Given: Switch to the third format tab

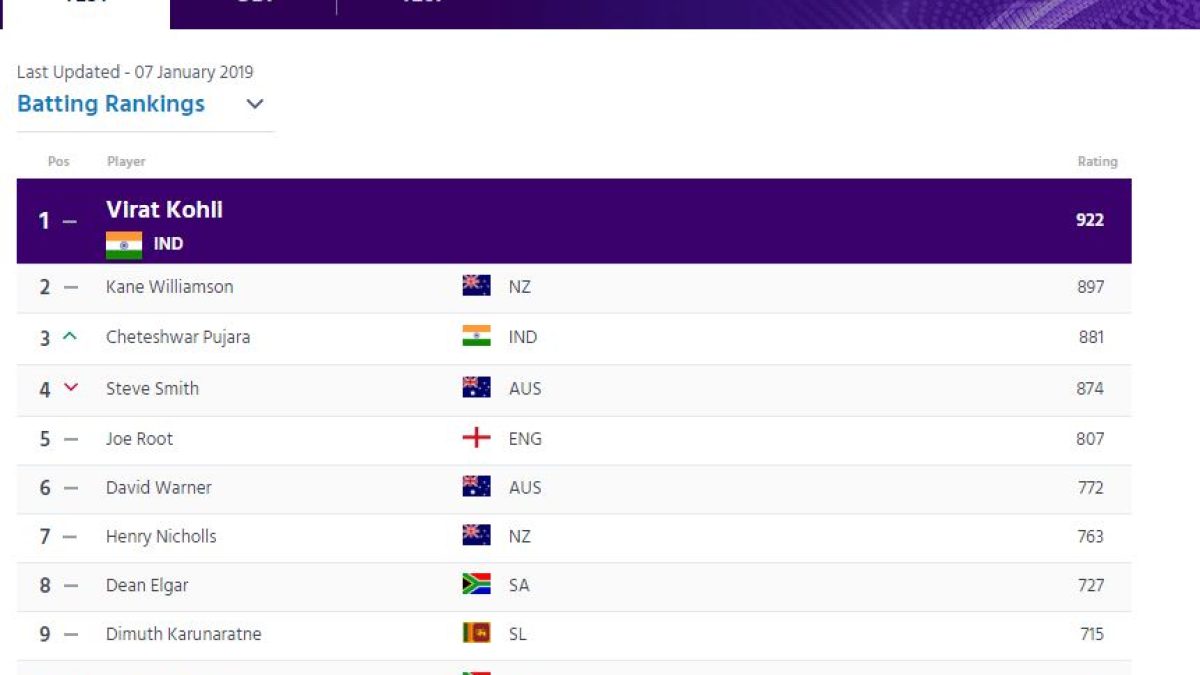Looking at the screenshot, I should [420, 10].
